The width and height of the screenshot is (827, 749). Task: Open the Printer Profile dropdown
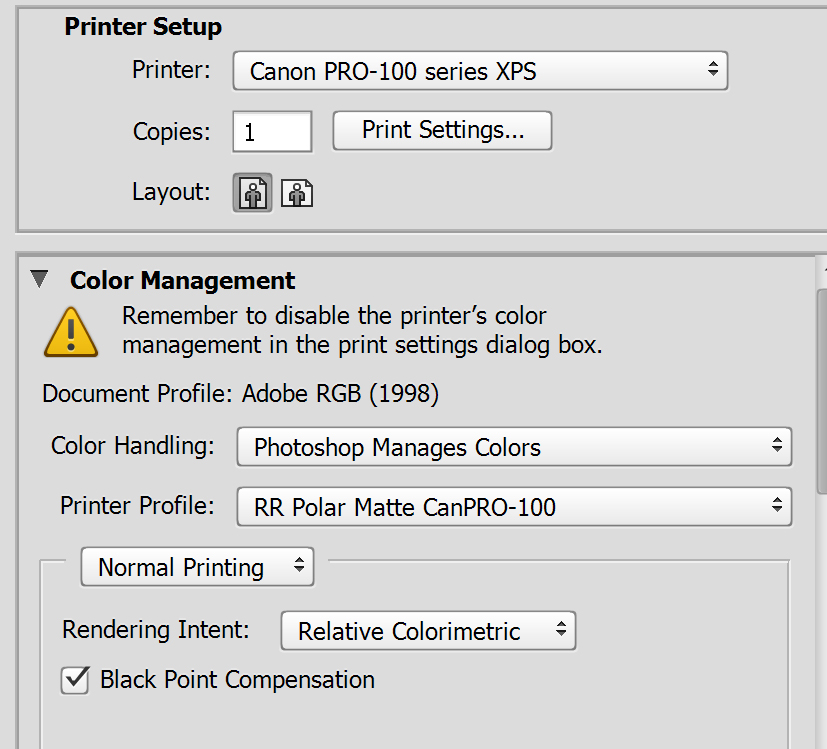coord(514,507)
